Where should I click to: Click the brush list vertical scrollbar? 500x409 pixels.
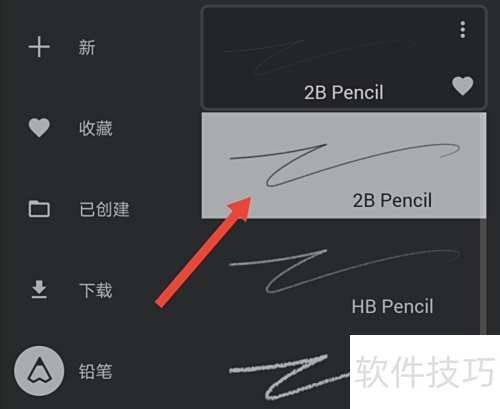(x=483, y=277)
